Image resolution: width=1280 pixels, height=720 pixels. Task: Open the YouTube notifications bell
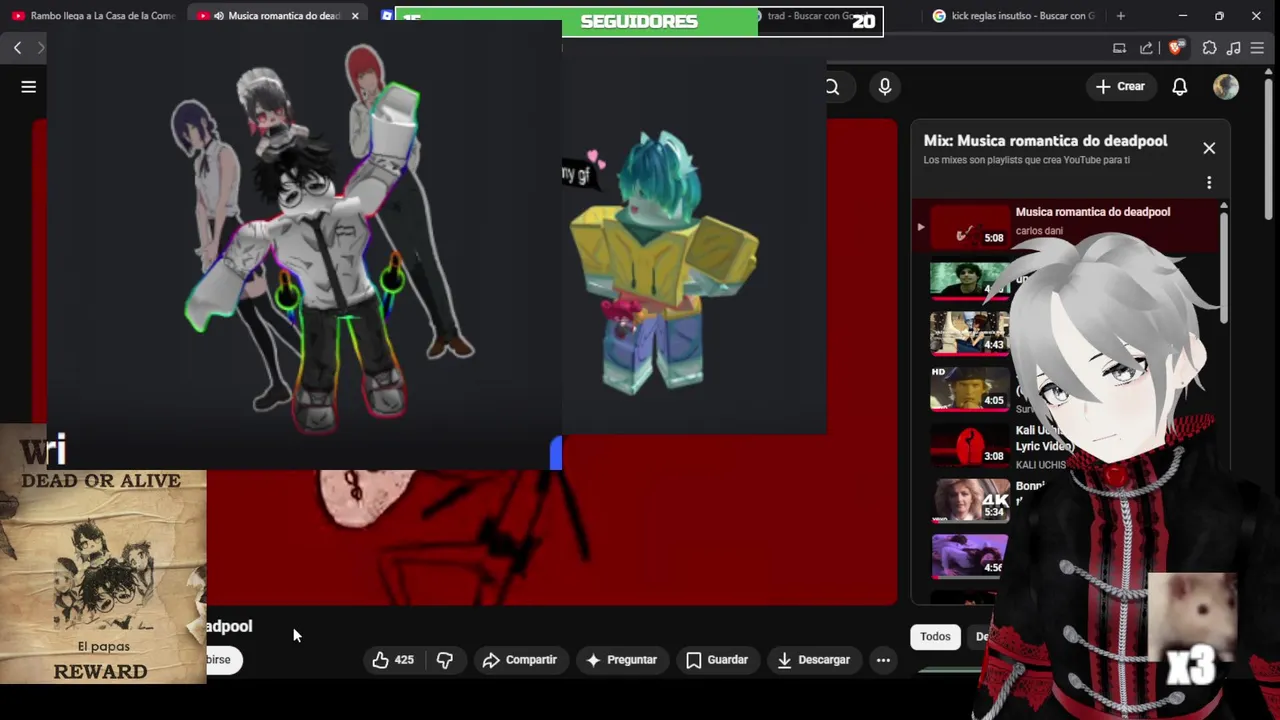pyautogui.click(x=1180, y=87)
